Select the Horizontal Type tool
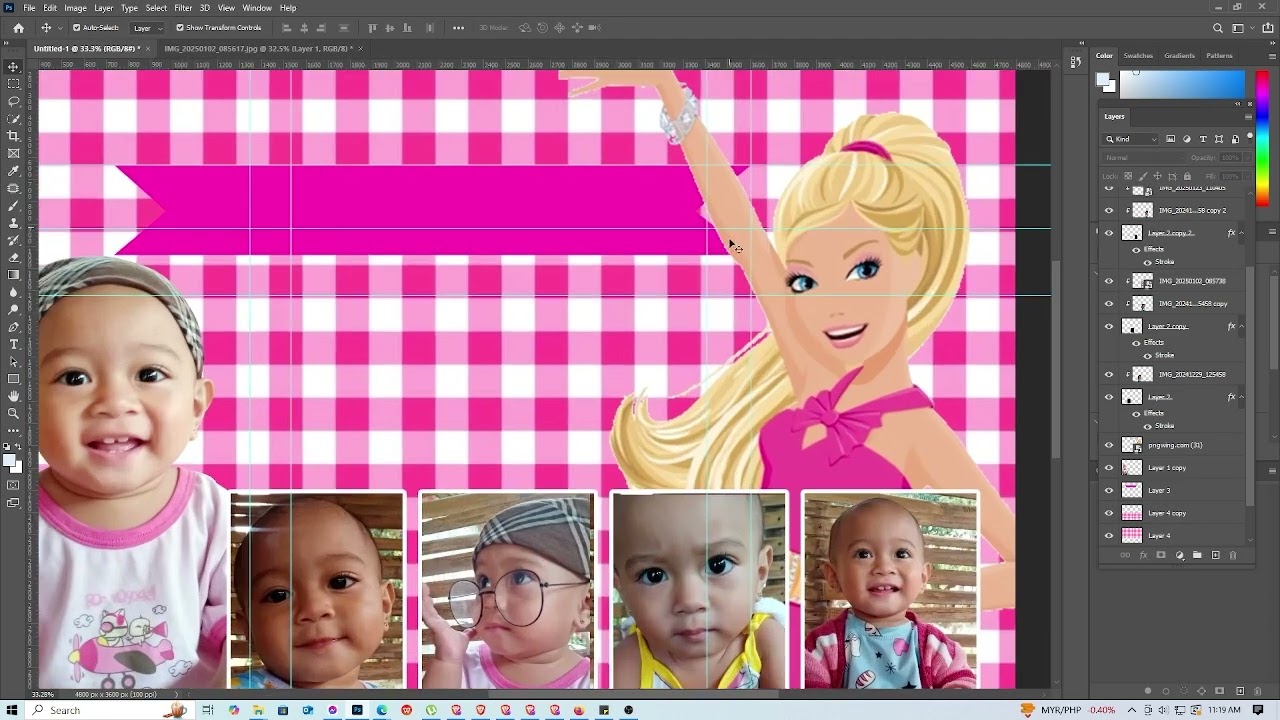Image resolution: width=1280 pixels, height=720 pixels. pos(13,344)
